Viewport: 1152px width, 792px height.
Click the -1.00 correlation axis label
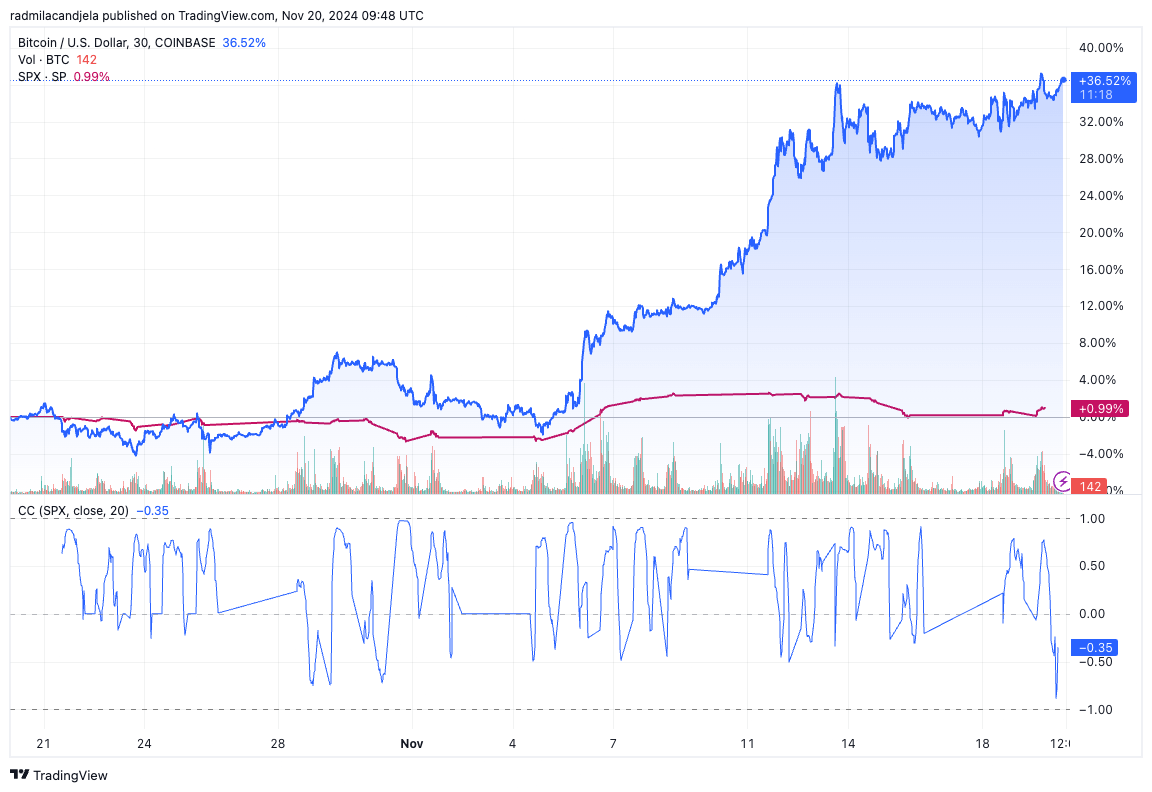click(1095, 710)
